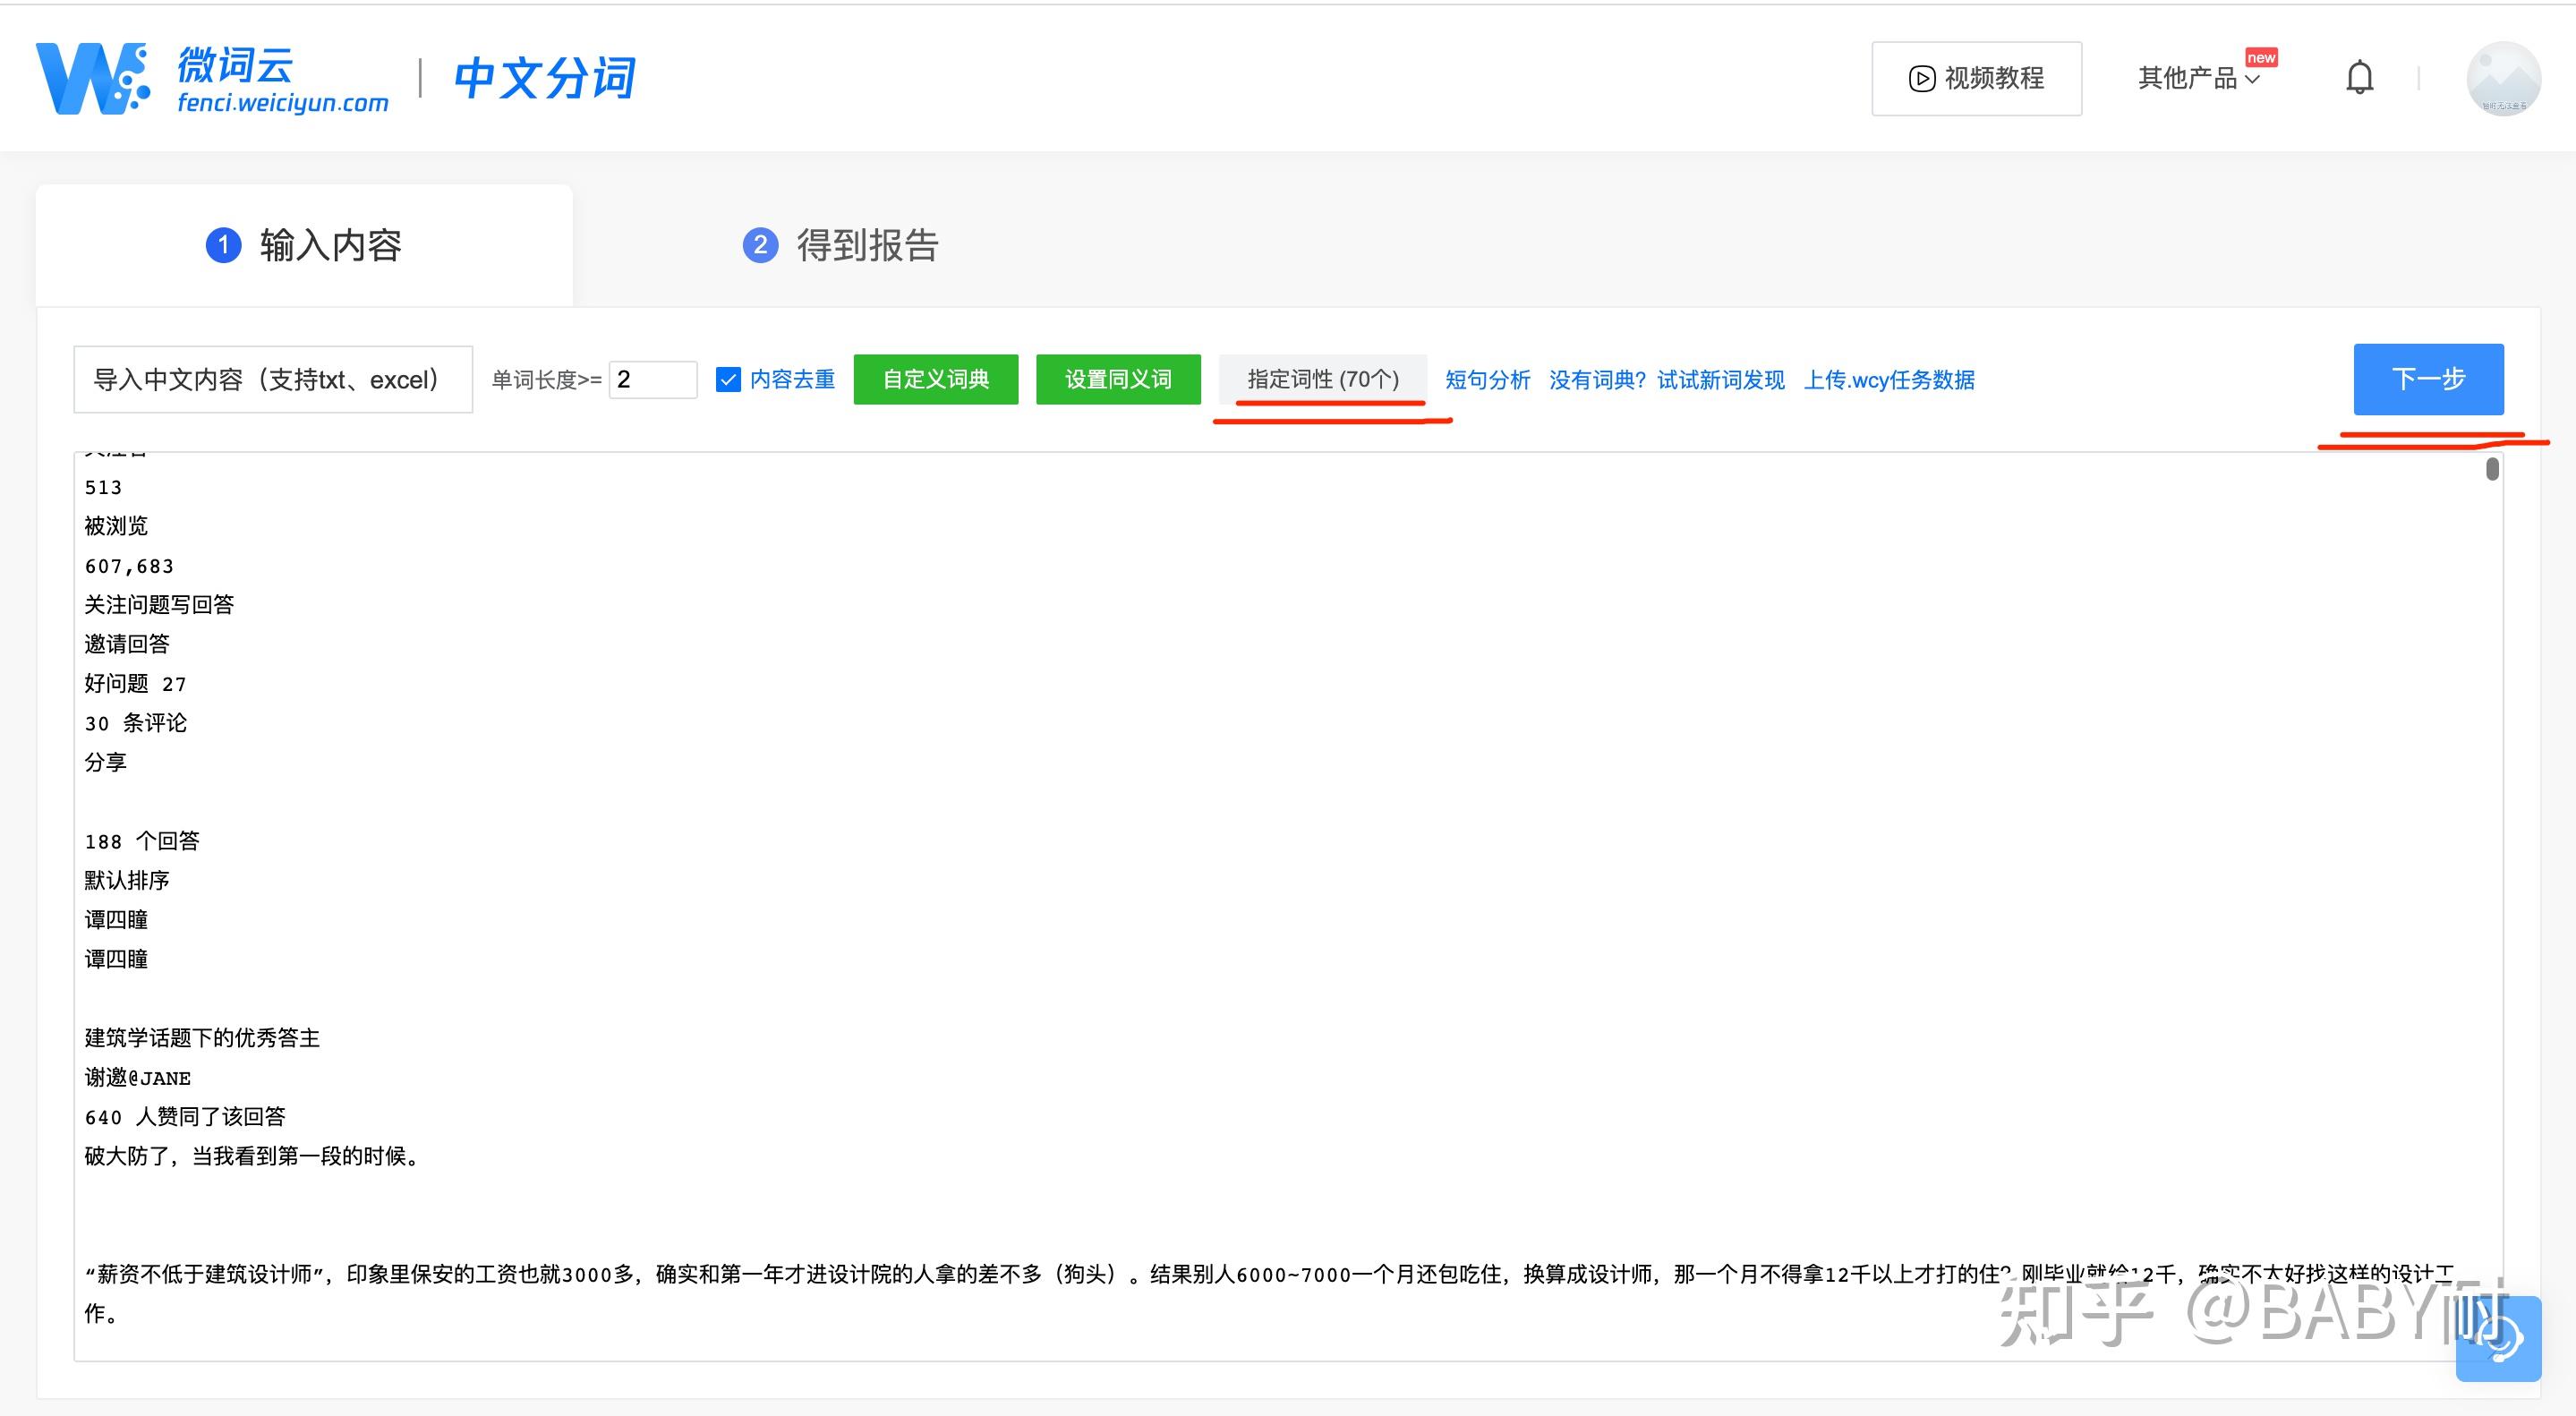Image resolution: width=2576 pixels, height=1416 pixels.
Task: Click the step 2 circle badge
Action: click(x=760, y=245)
